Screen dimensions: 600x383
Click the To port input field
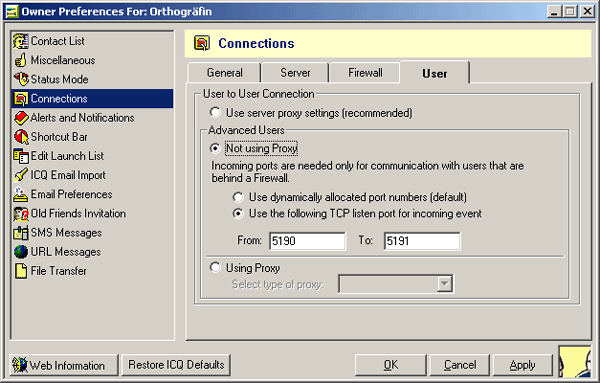click(x=422, y=241)
